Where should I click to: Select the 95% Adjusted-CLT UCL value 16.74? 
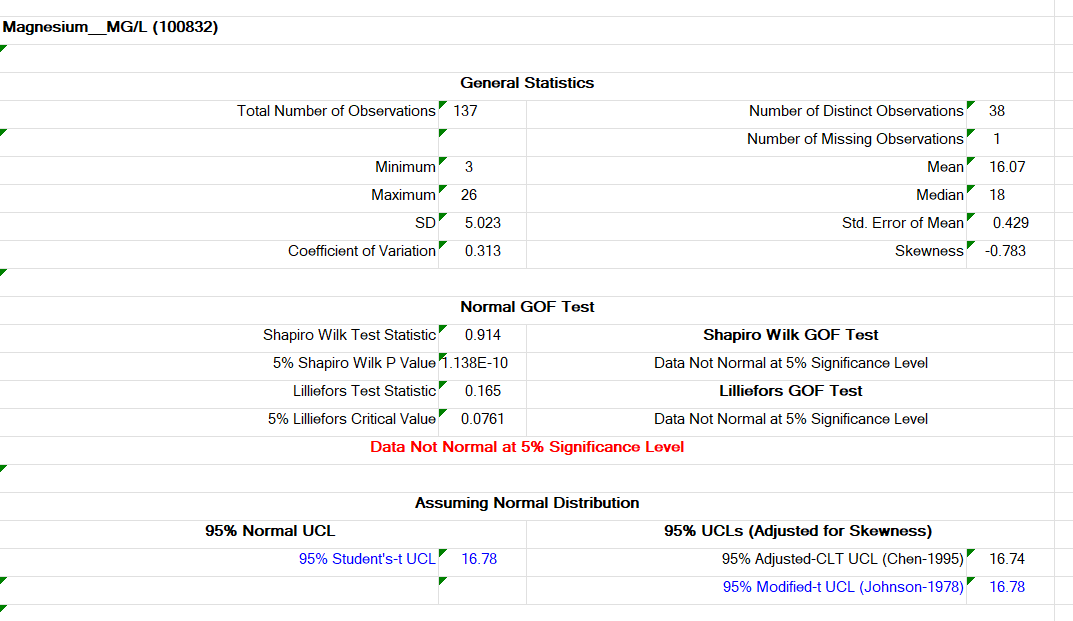click(1007, 559)
